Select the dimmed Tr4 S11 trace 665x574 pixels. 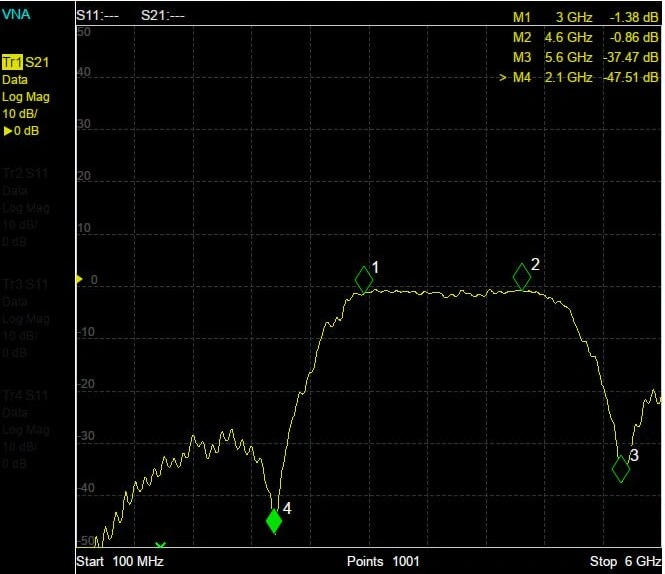click(25, 395)
